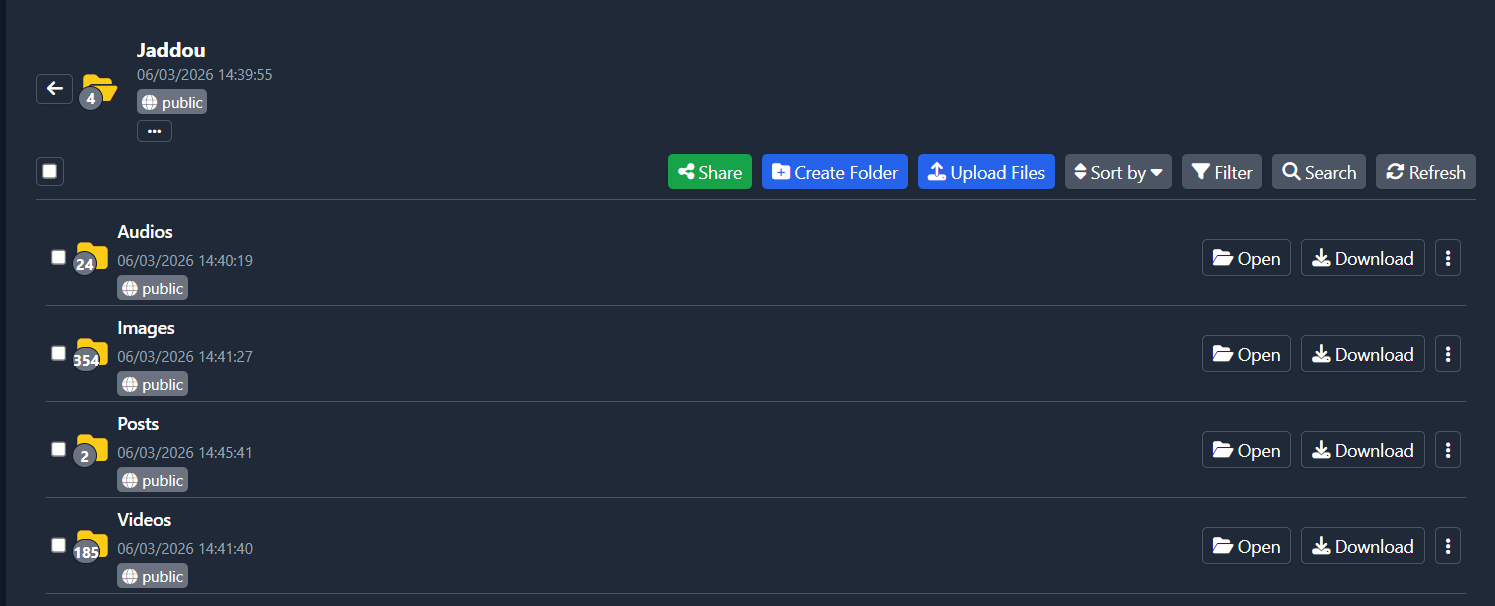Click the Audios folder icon
This screenshot has height=606, width=1495.
[x=90, y=257]
